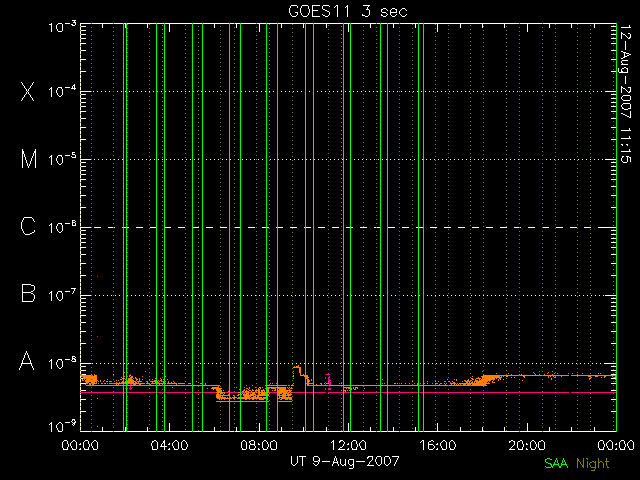Click the 20:00 time axis label
The width and height of the screenshot is (640, 480).
[527, 445]
